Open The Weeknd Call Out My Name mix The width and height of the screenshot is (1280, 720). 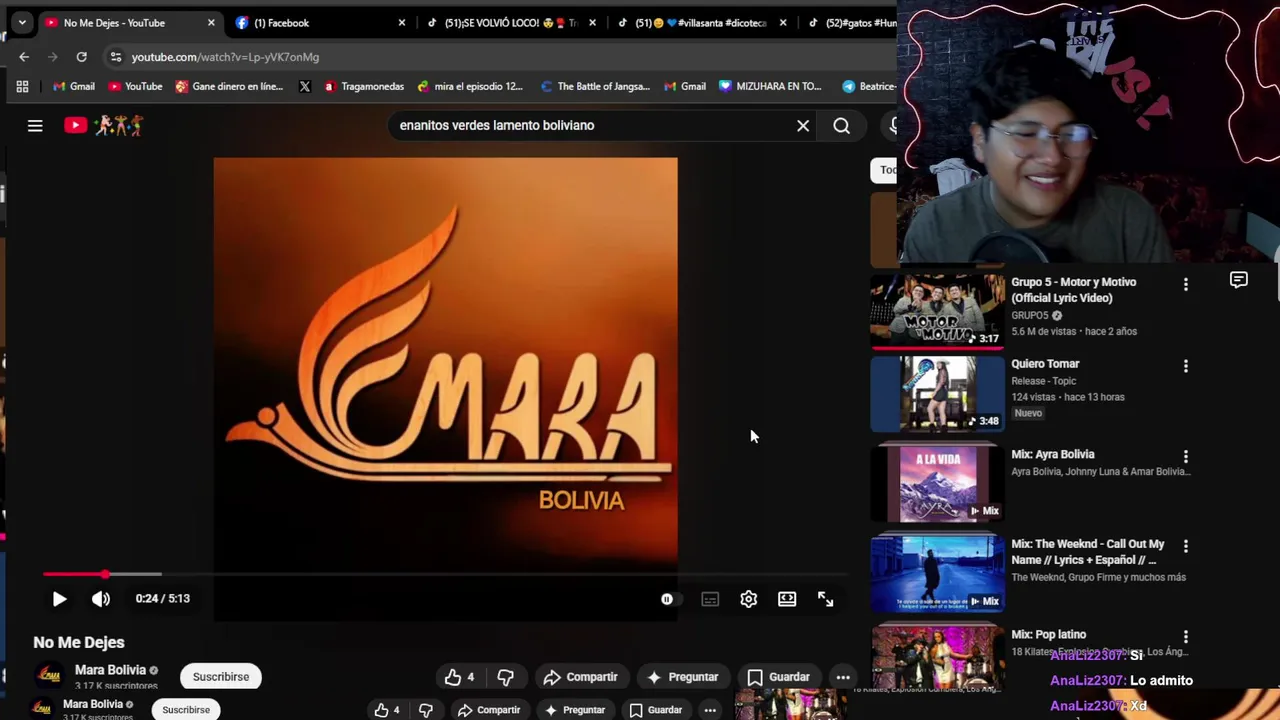point(938,574)
